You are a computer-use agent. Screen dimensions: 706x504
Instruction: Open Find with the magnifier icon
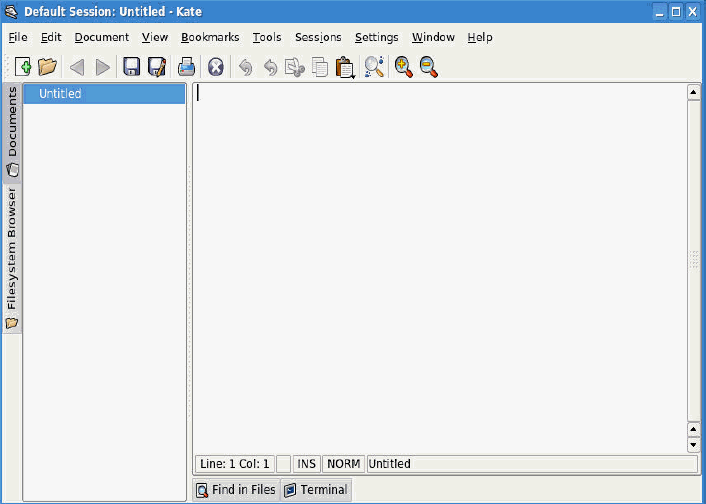(374, 67)
